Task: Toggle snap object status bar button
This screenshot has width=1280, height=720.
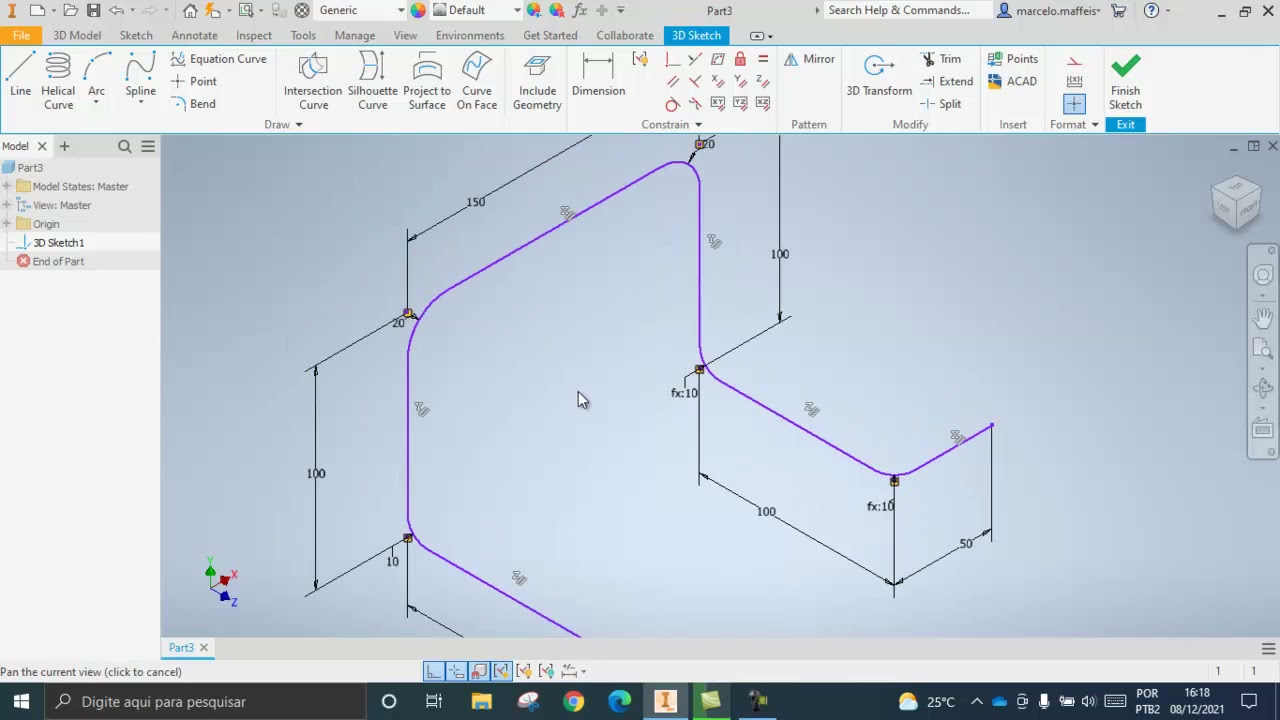Action: click(x=479, y=671)
